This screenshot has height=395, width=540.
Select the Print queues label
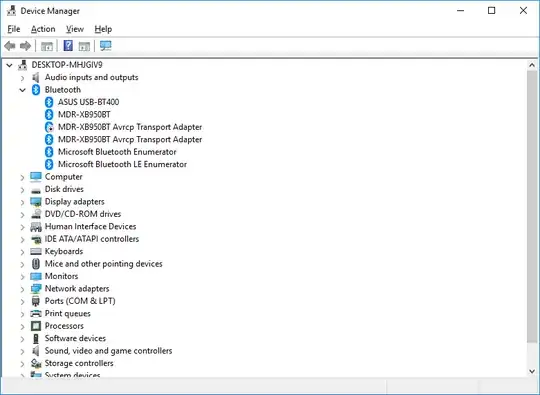(x=68, y=314)
